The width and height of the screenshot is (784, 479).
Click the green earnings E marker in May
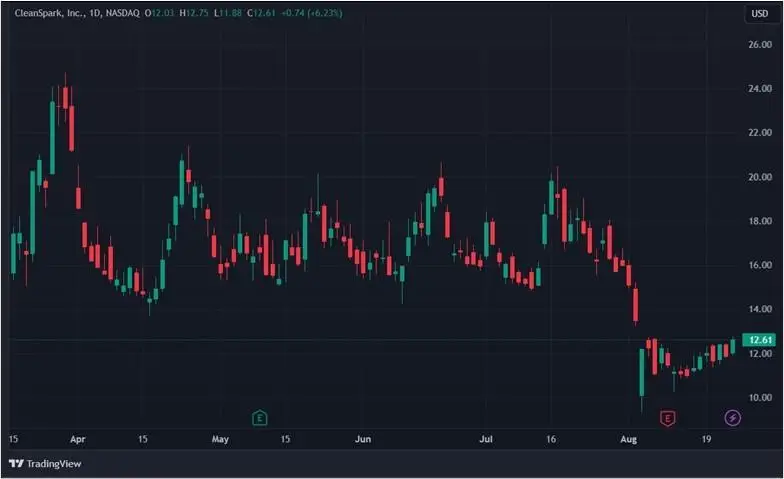(x=260, y=417)
